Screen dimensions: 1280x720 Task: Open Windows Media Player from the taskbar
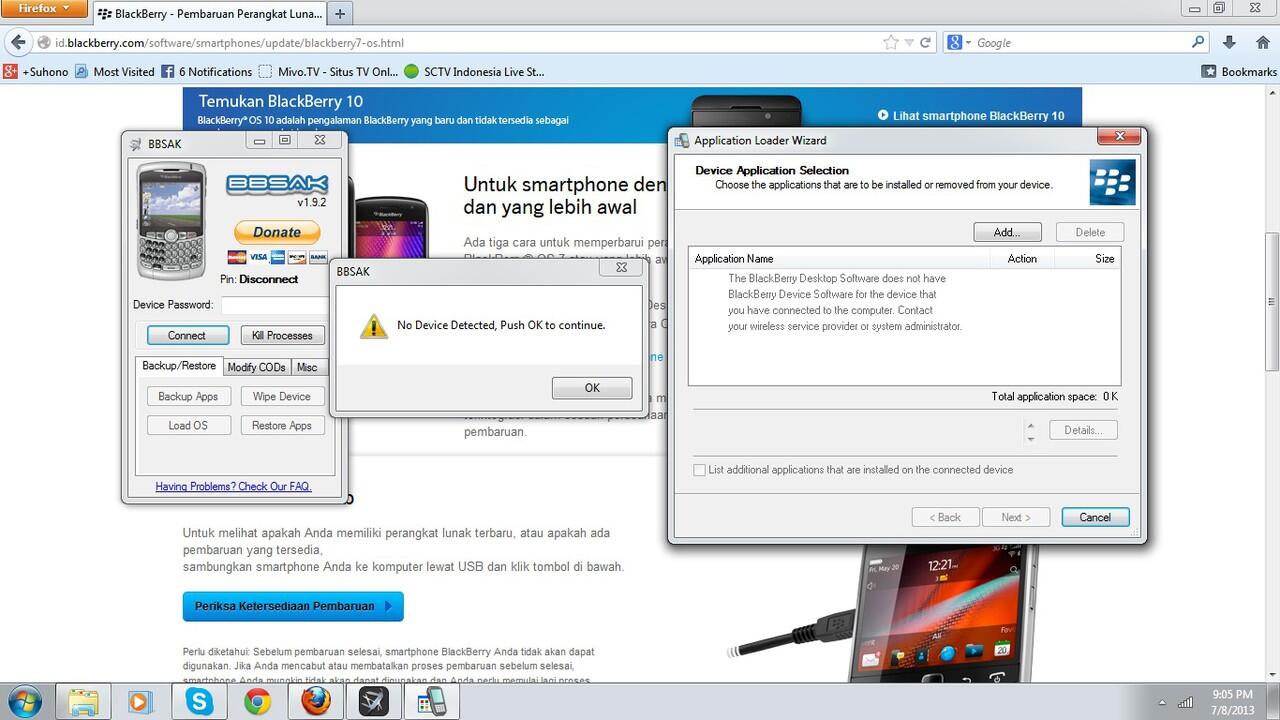tap(141, 701)
